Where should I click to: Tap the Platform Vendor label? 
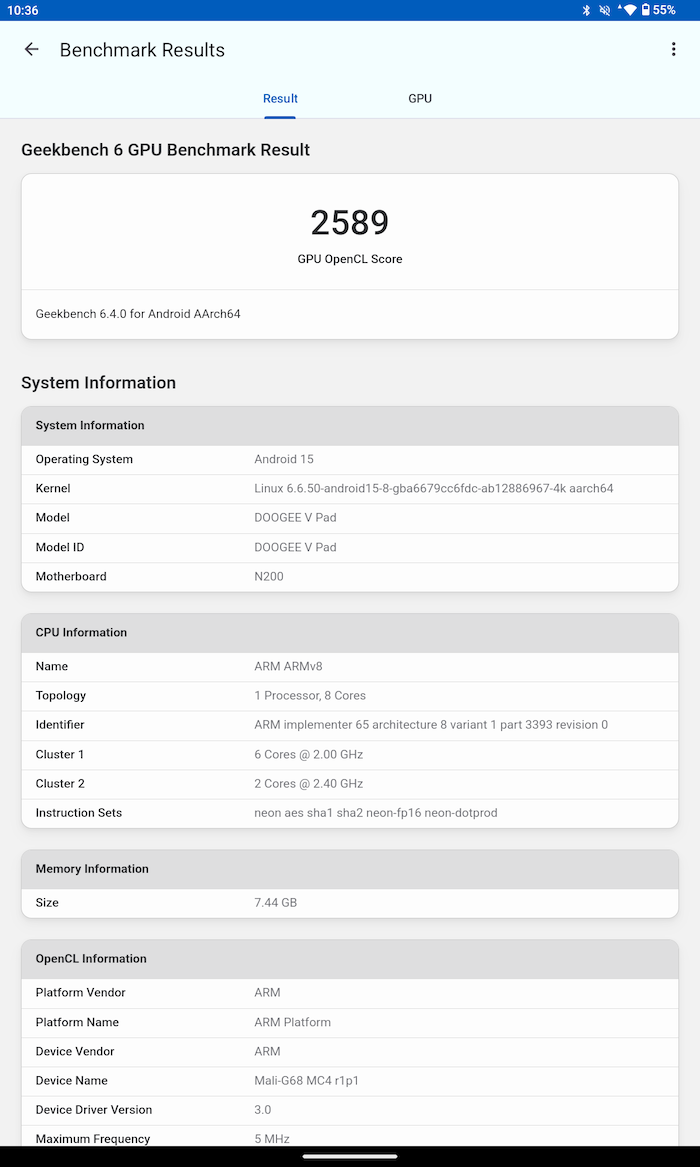click(x=81, y=993)
